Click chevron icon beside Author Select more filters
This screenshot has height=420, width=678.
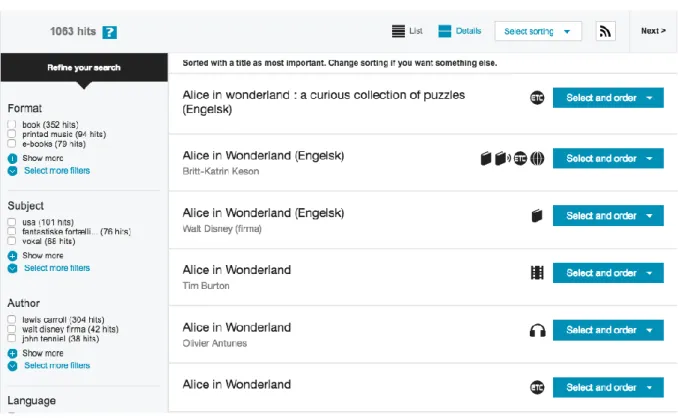click(13, 366)
